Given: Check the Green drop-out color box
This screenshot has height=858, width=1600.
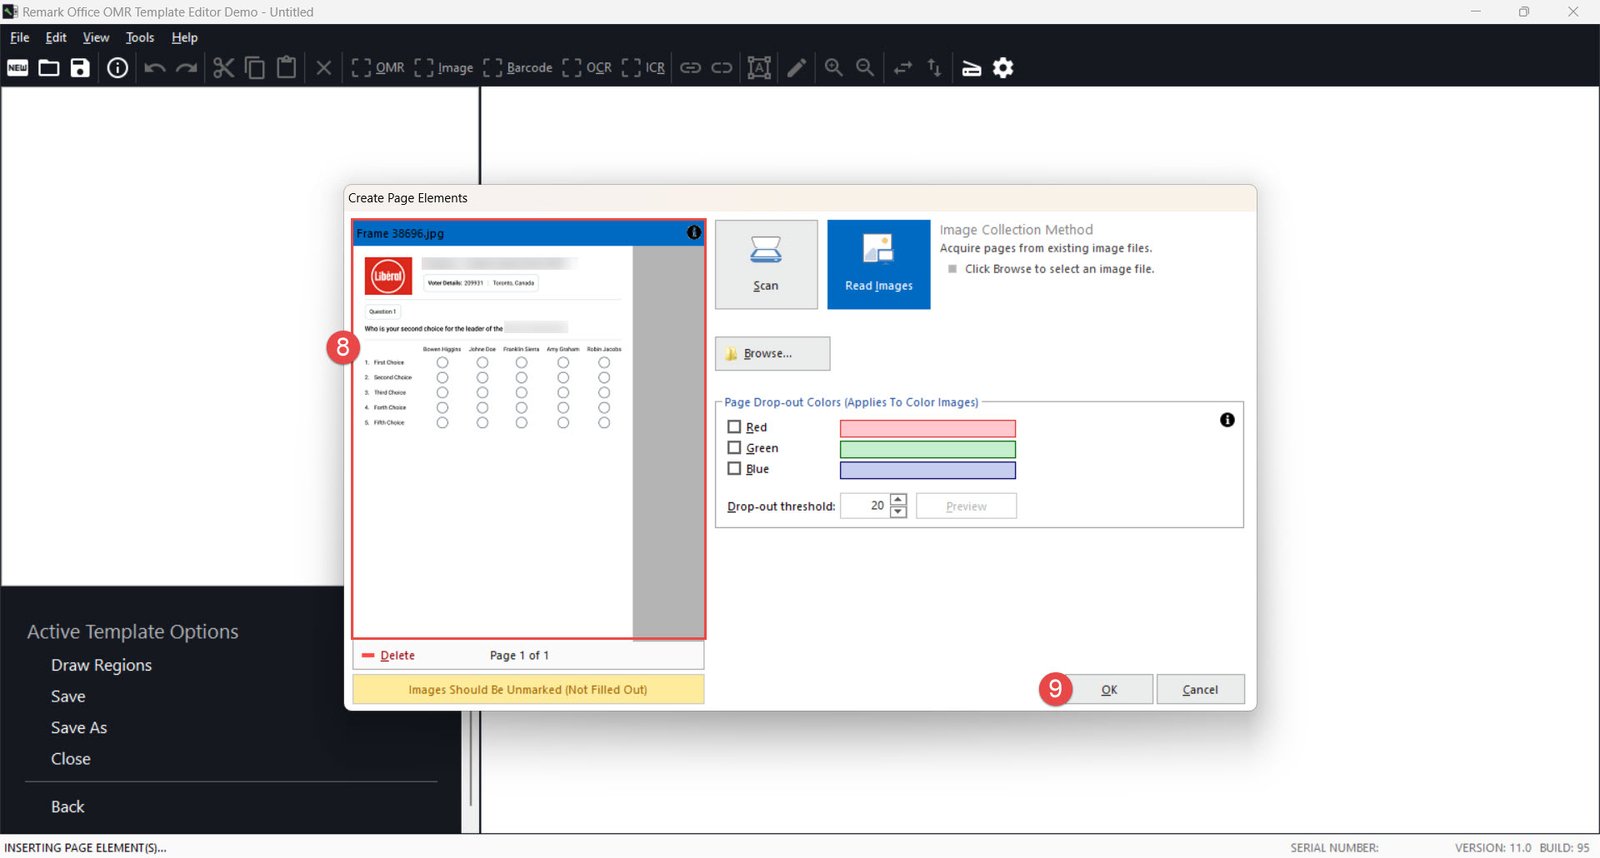Looking at the screenshot, I should [x=734, y=448].
